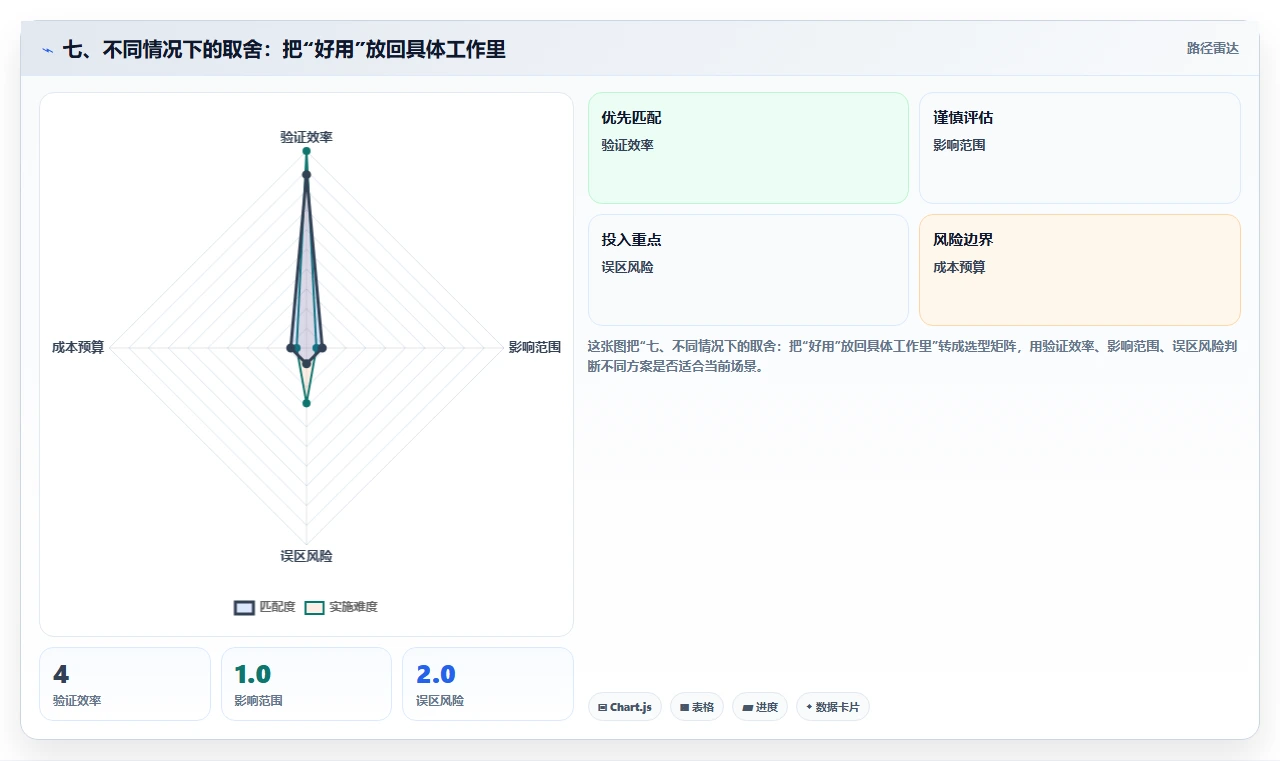1280x761 pixels.
Task: Click the 误区风险 text in 投入重点 card
Action: 627,267
